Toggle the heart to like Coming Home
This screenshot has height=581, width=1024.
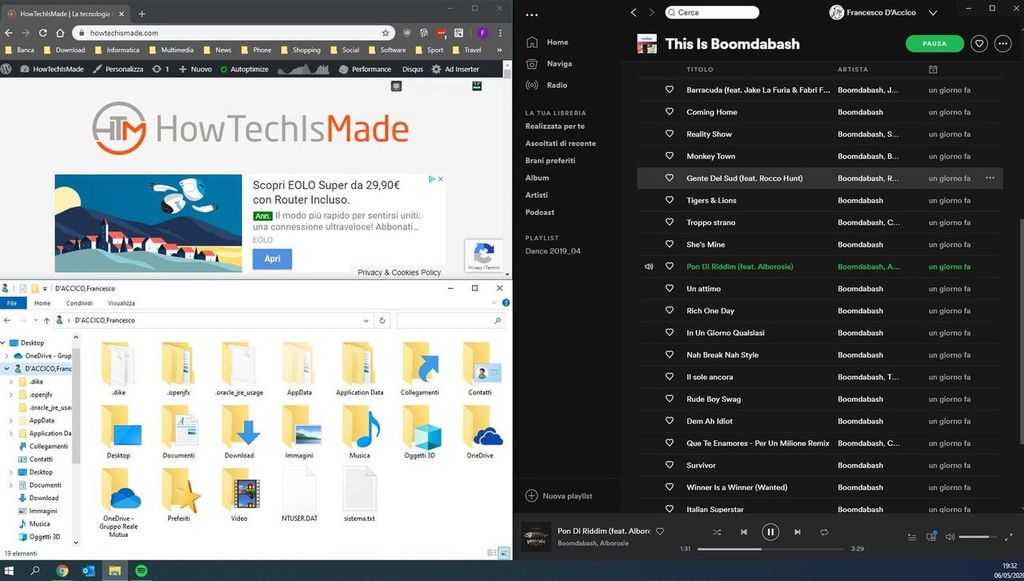[670, 112]
